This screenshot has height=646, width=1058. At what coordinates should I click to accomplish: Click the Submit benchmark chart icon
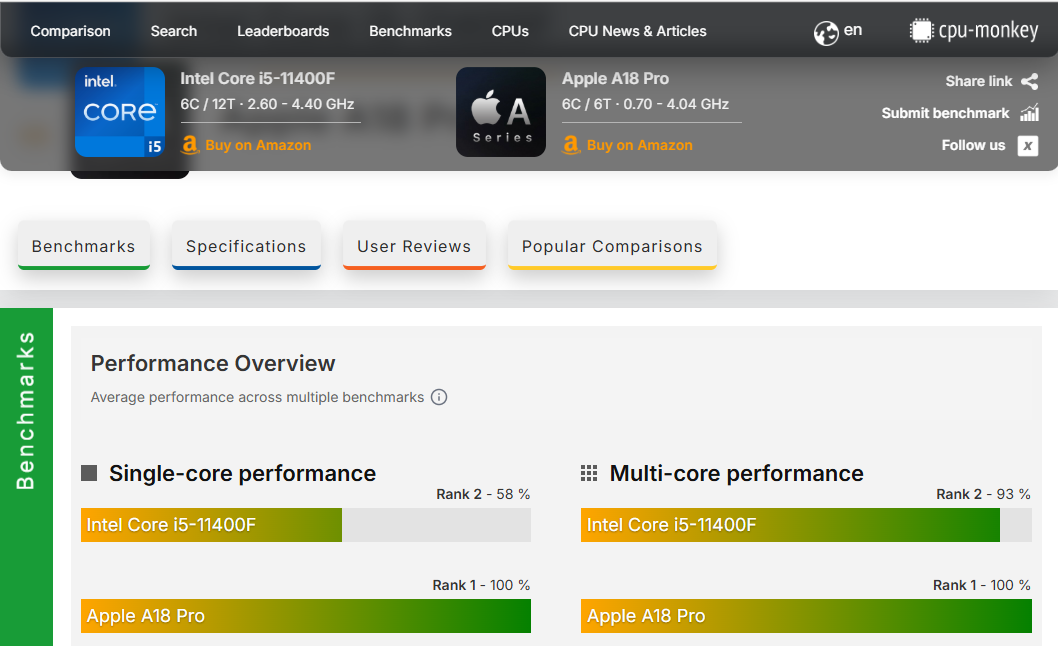pos(1029,113)
